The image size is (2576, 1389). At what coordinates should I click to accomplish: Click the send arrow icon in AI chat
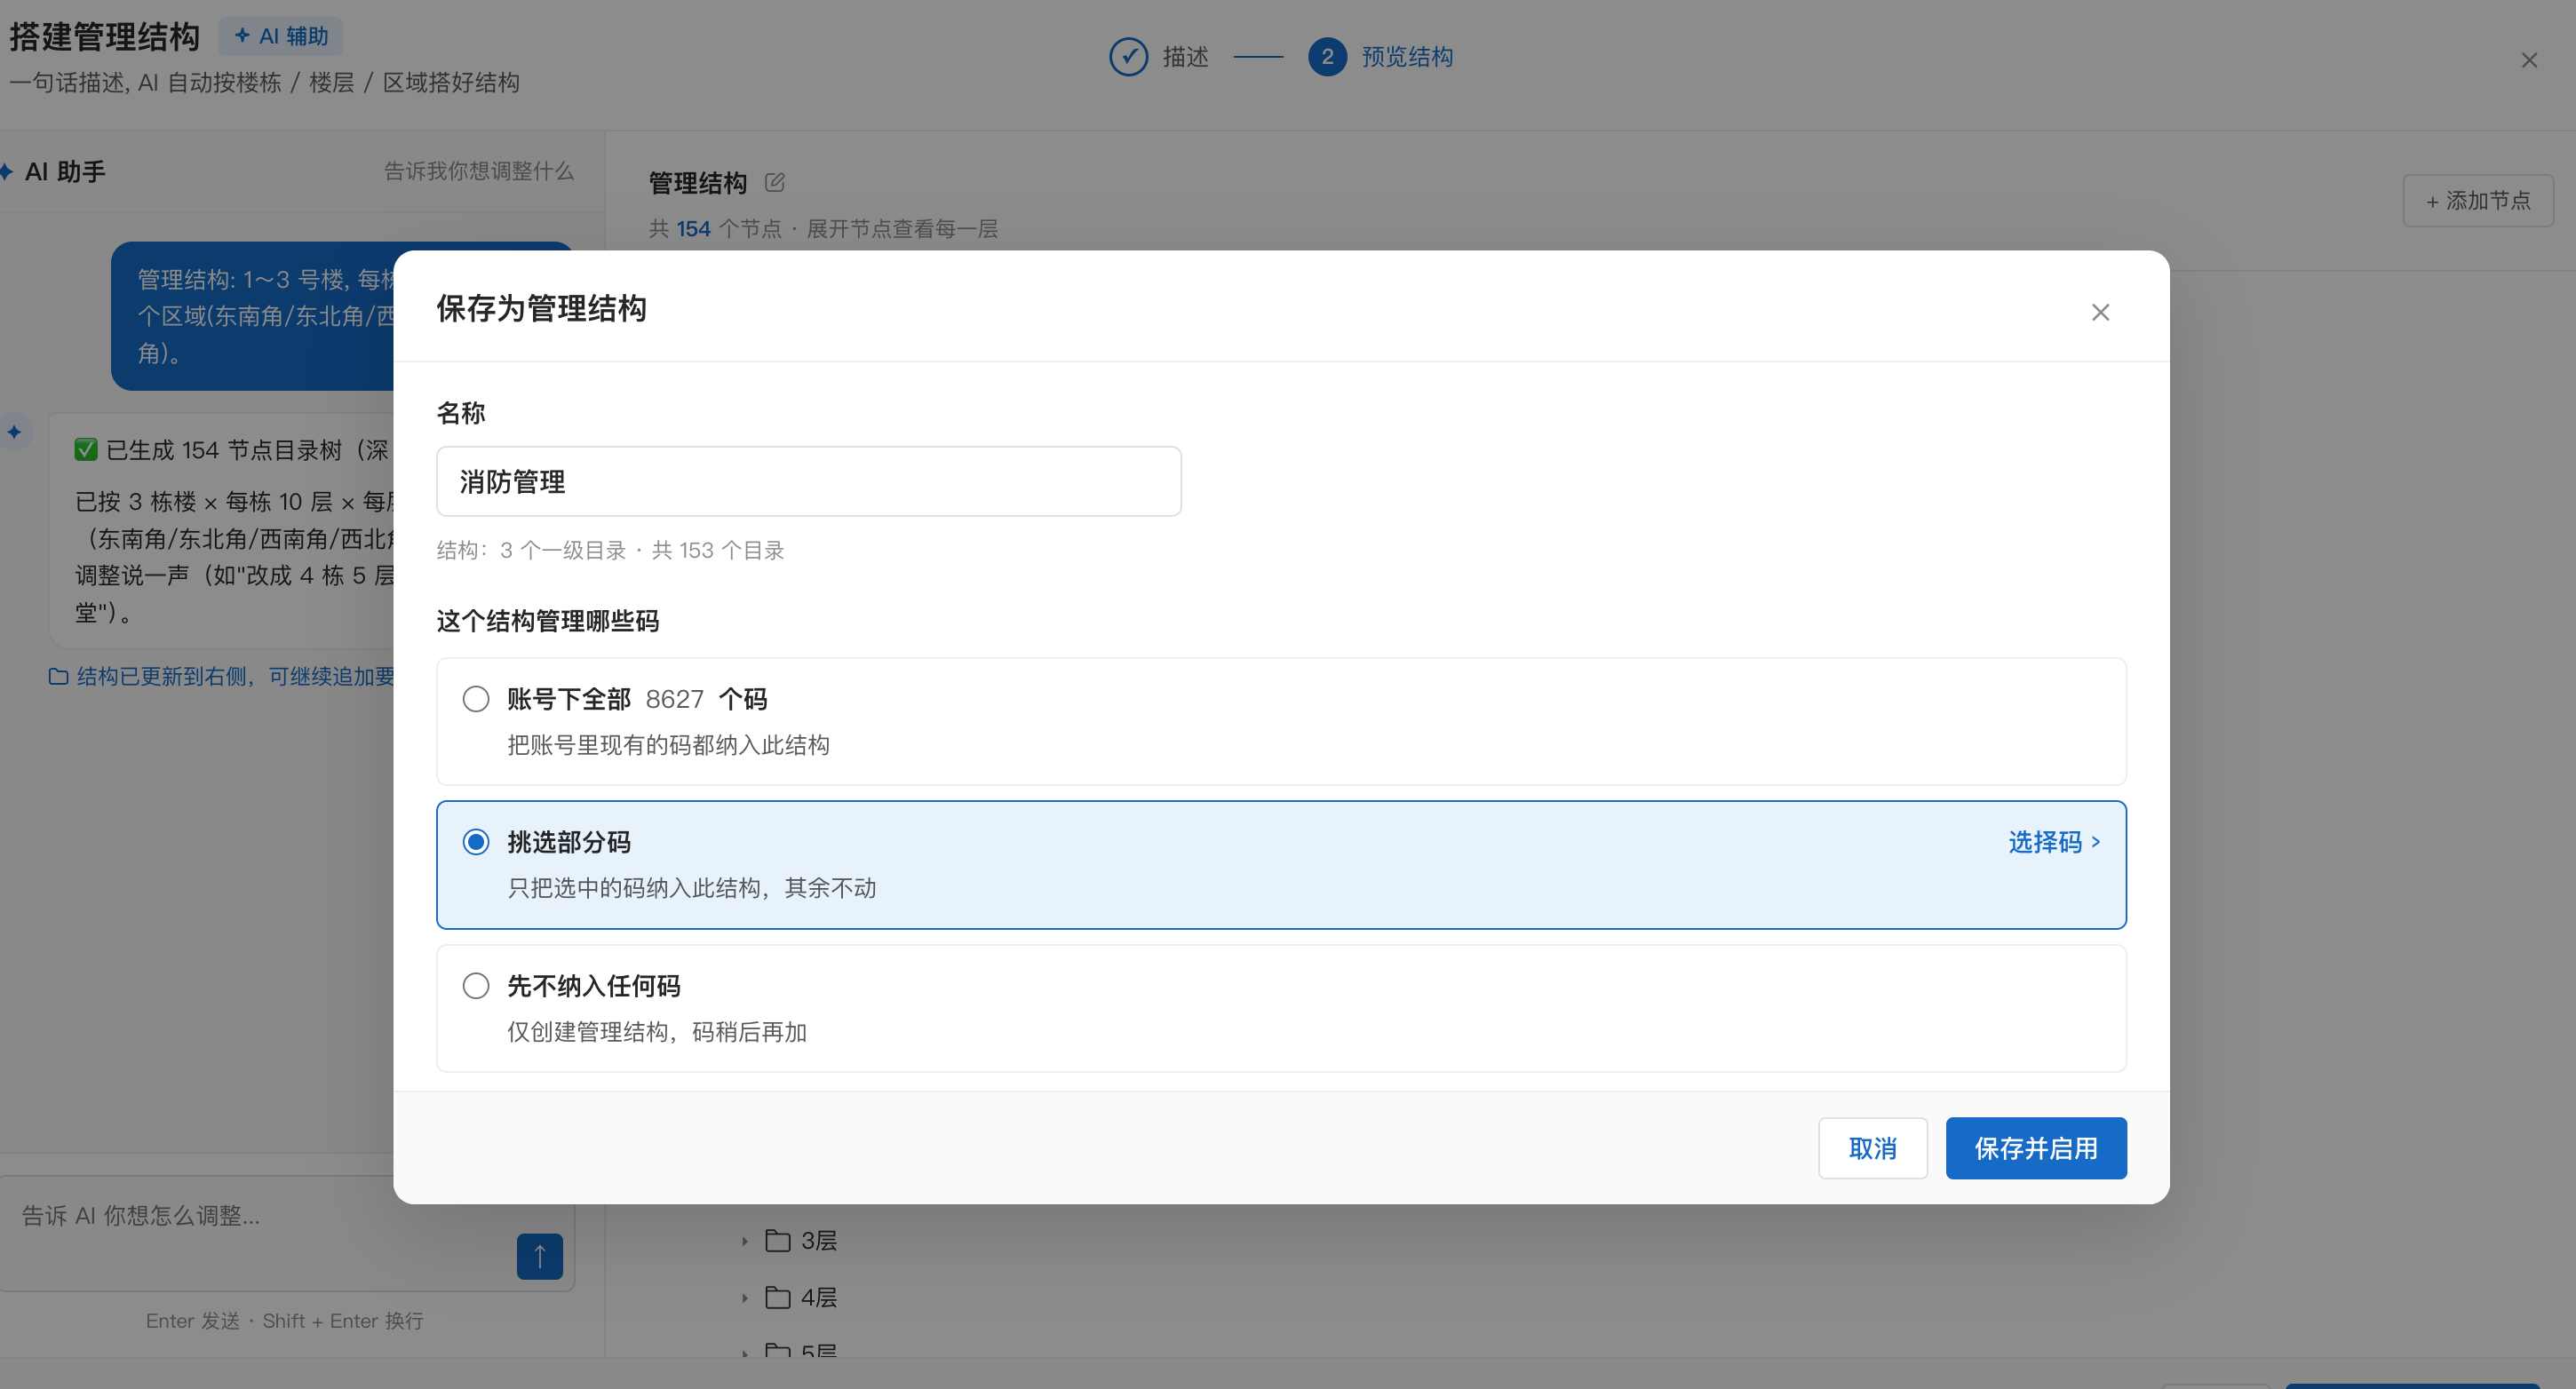[540, 1256]
